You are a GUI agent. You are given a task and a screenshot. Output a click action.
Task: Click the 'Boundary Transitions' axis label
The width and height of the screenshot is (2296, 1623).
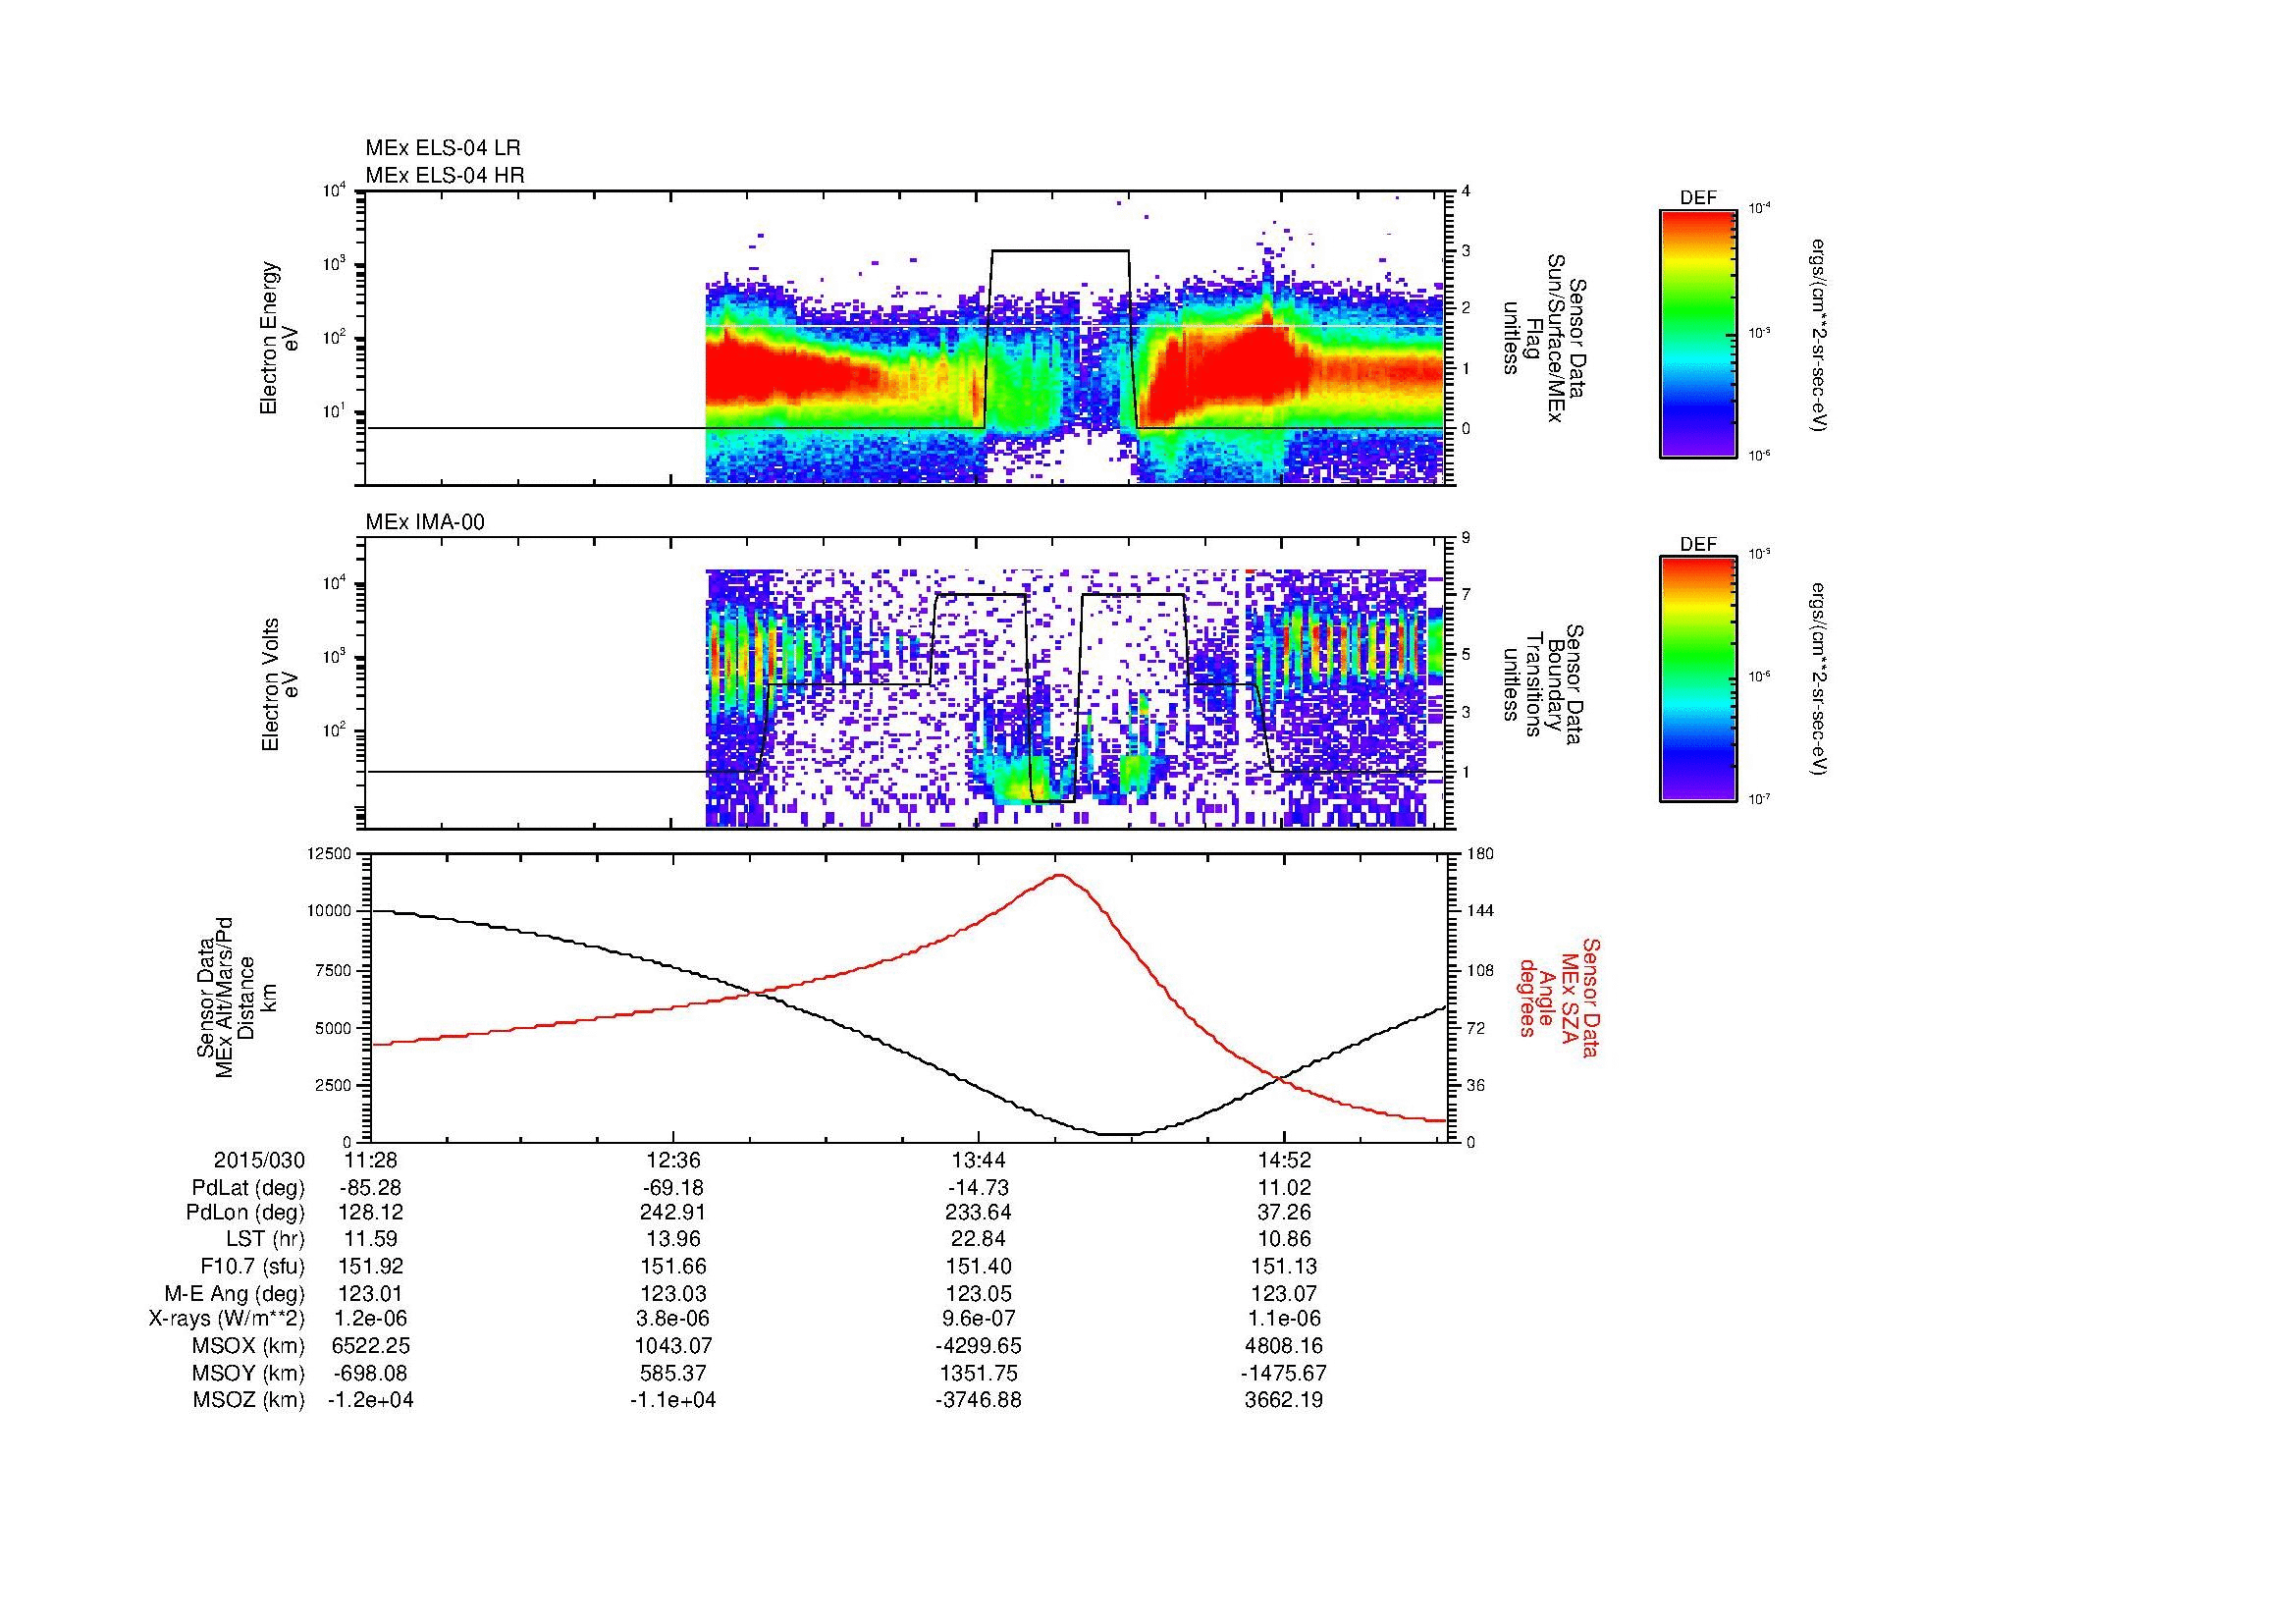(1543, 684)
